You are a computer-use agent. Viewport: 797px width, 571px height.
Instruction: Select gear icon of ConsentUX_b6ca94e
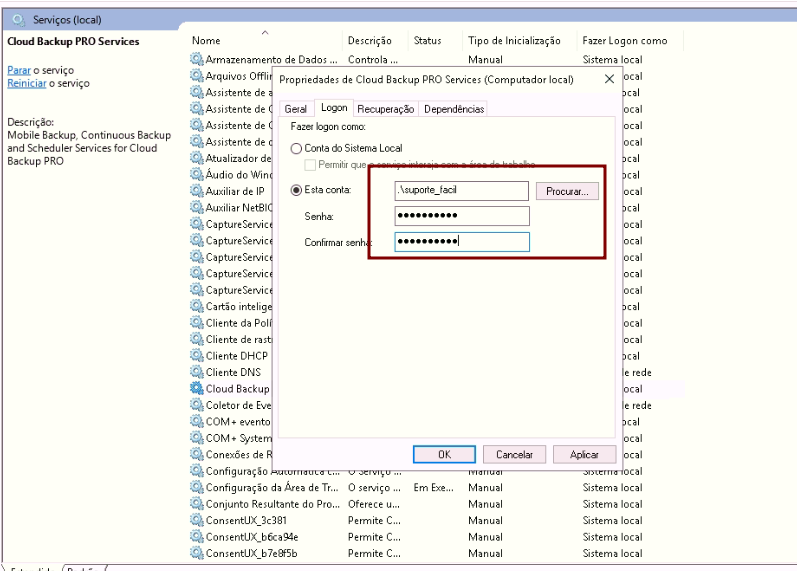tap(197, 536)
